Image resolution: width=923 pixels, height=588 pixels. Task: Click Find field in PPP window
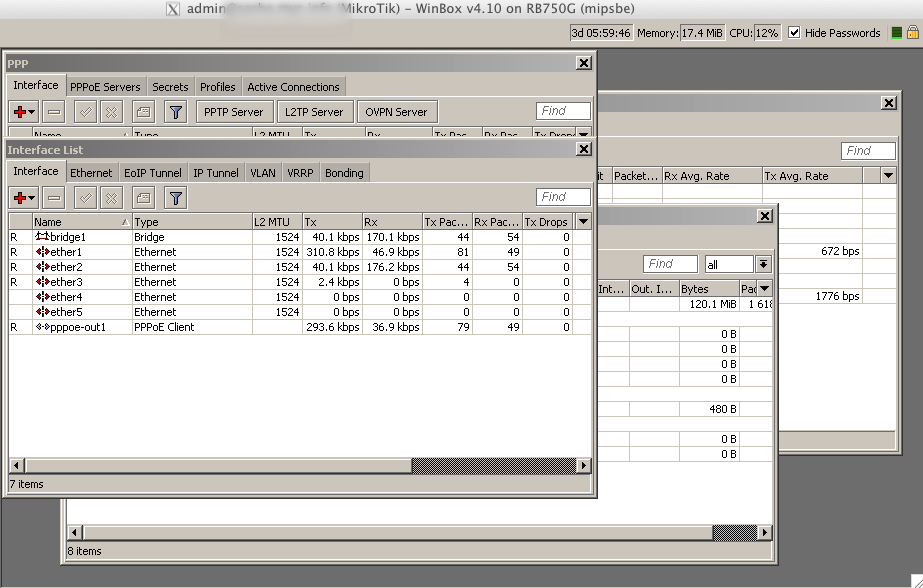coord(563,111)
